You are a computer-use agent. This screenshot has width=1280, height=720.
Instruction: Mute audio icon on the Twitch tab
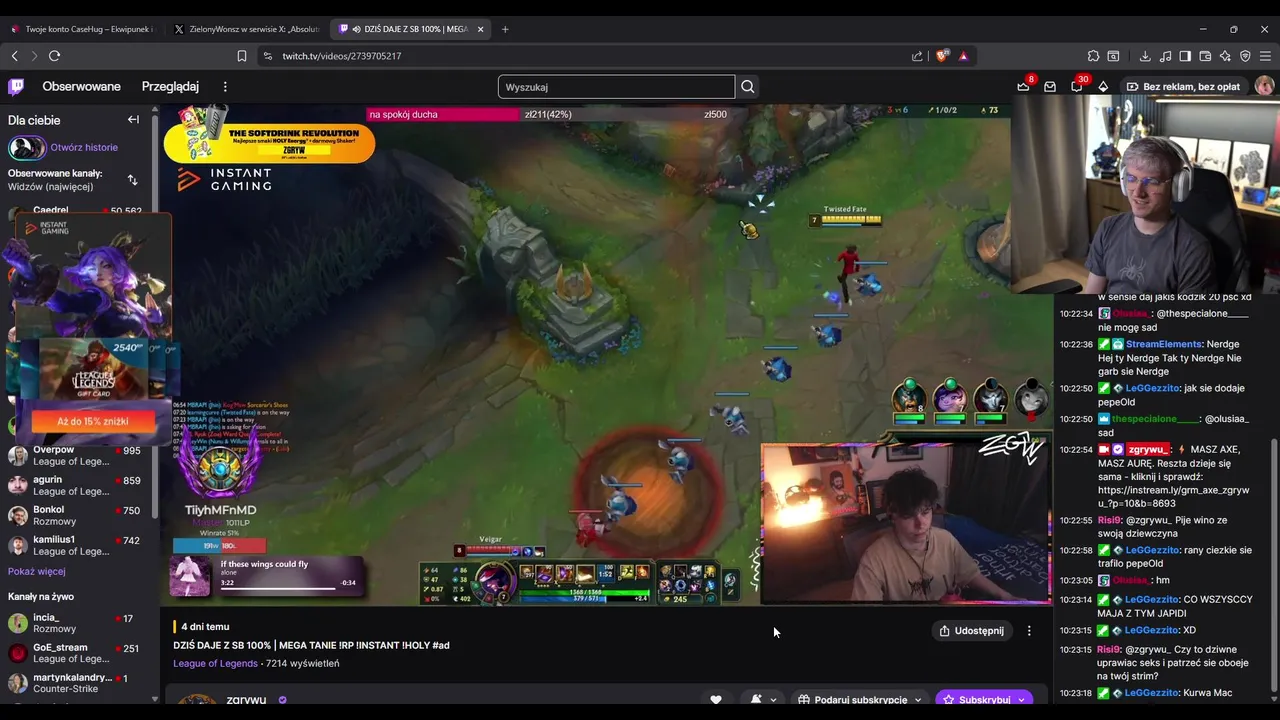(x=357, y=29)
